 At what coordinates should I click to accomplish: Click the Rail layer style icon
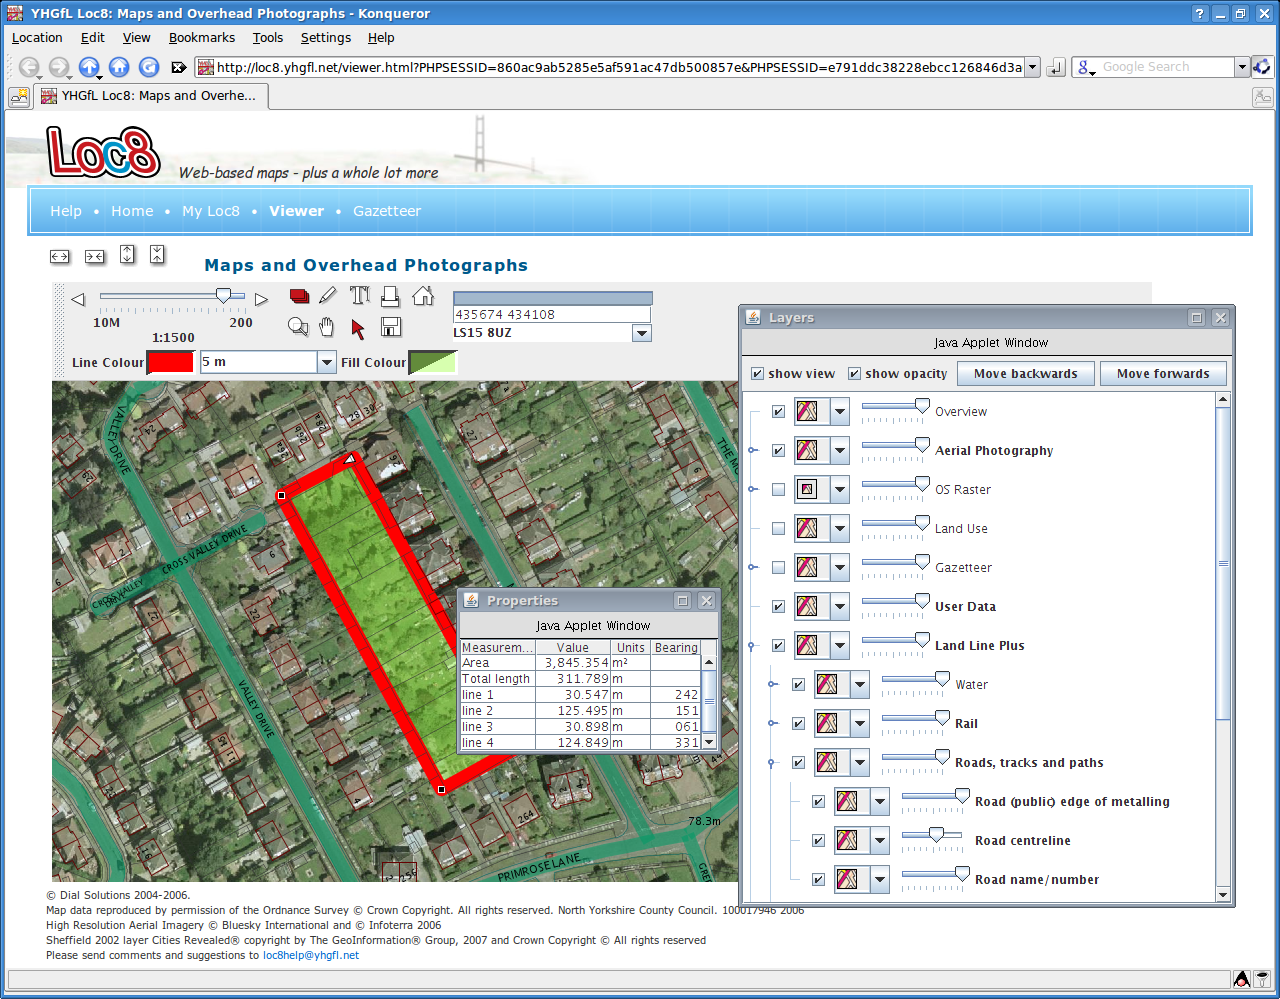click(827, 723)
